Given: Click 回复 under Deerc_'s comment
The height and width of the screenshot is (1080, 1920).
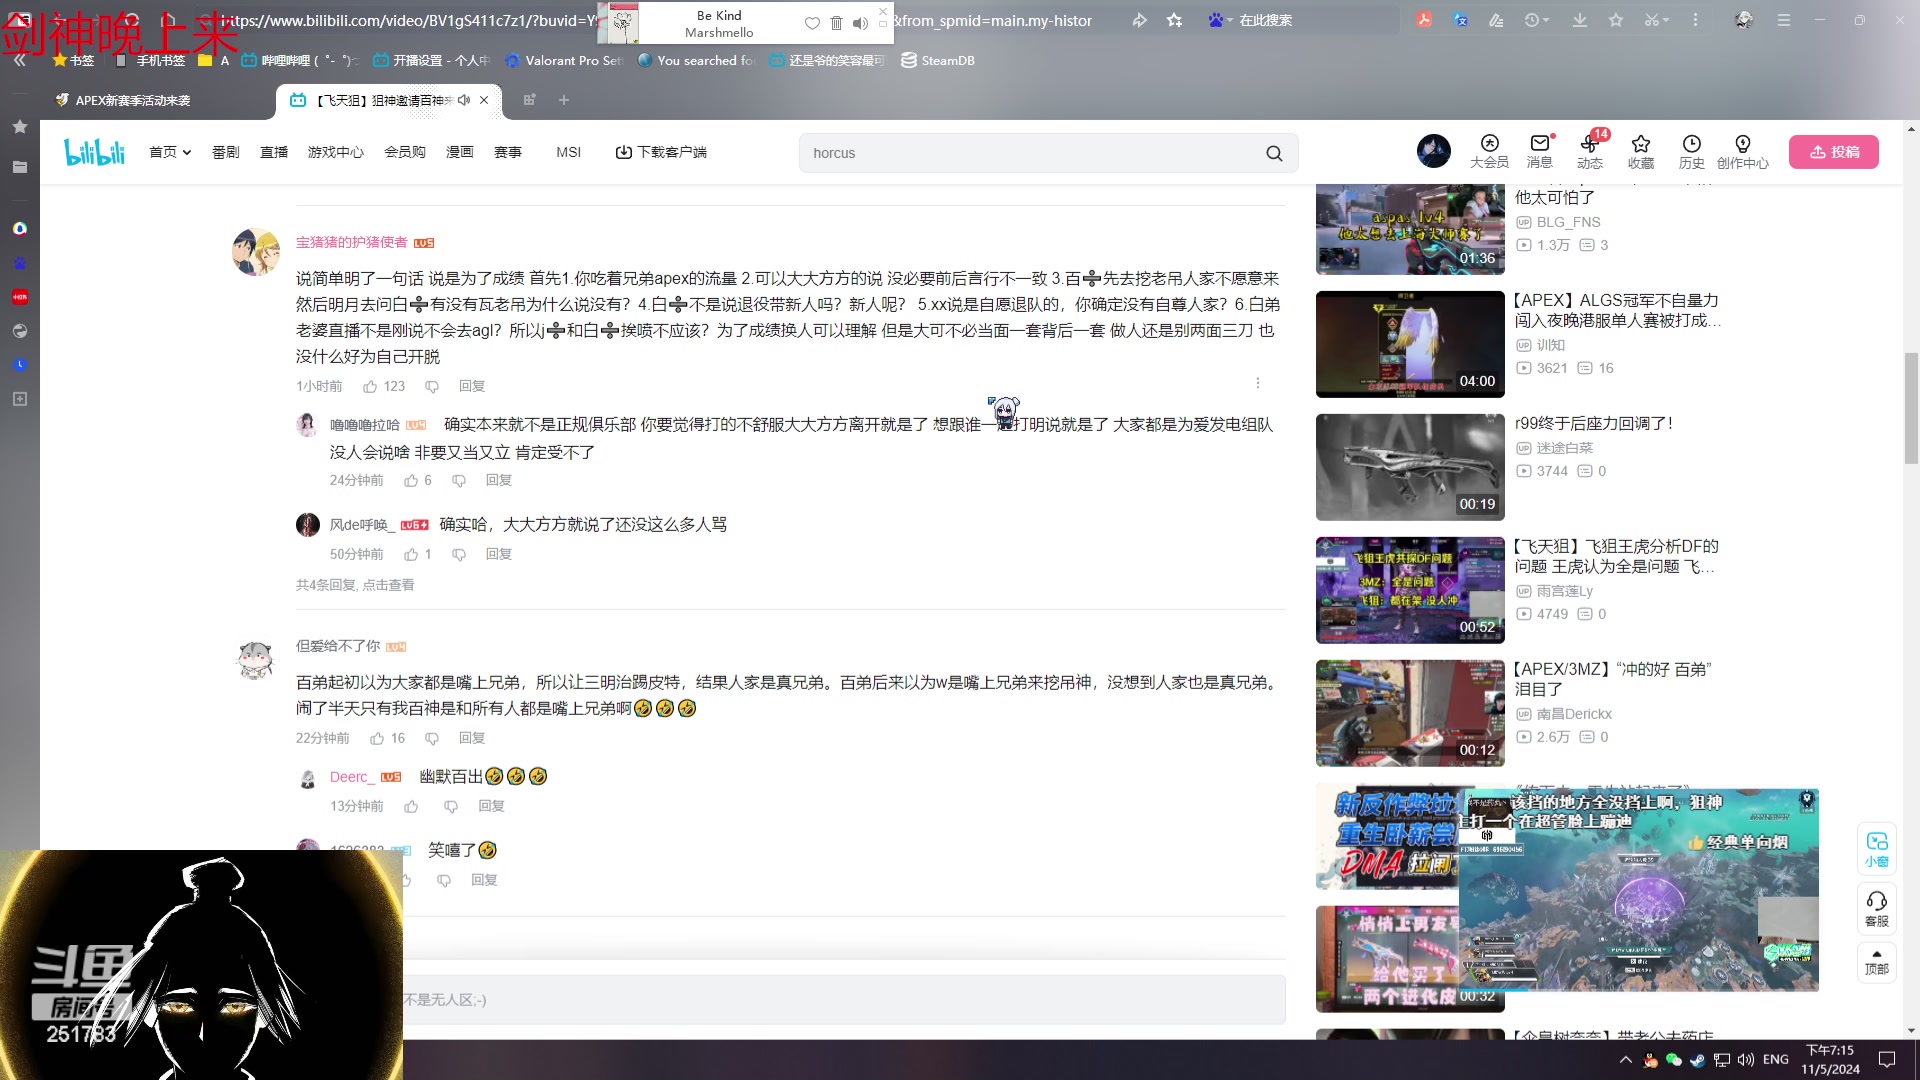Looking at the screenshot, I should (490, 806).
